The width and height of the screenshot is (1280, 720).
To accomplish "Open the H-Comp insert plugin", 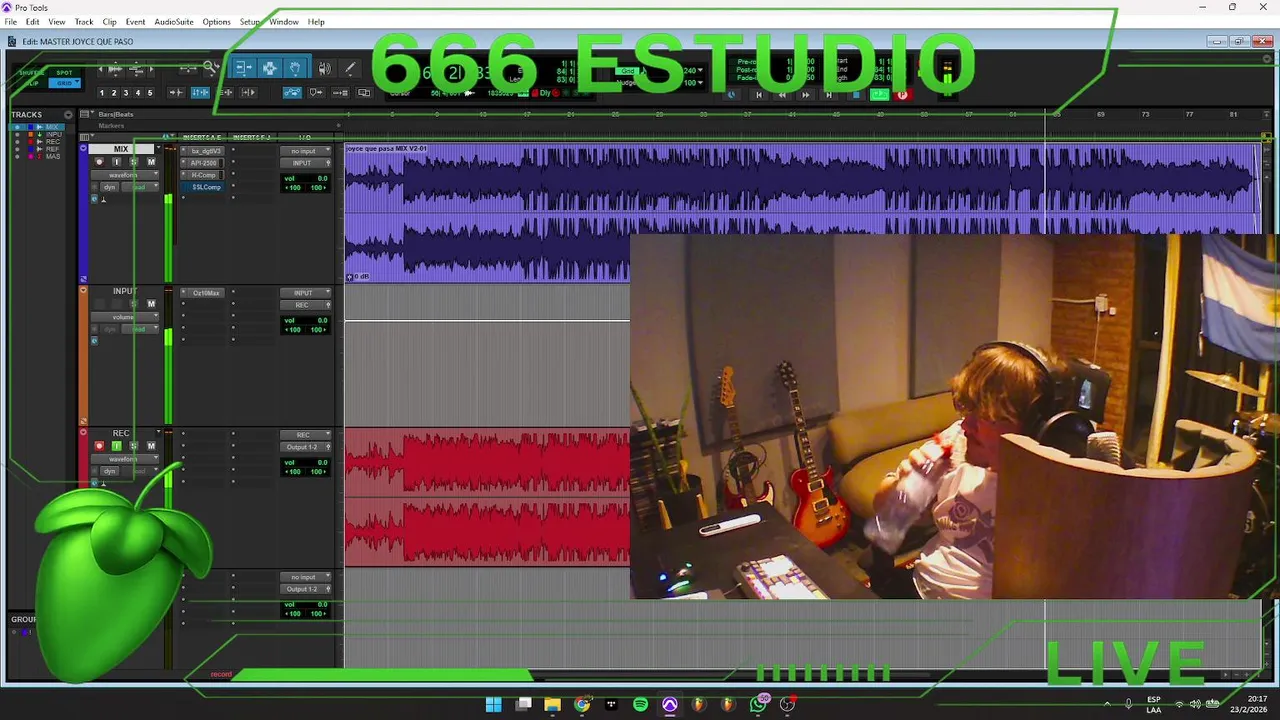I will coord(203,175).
